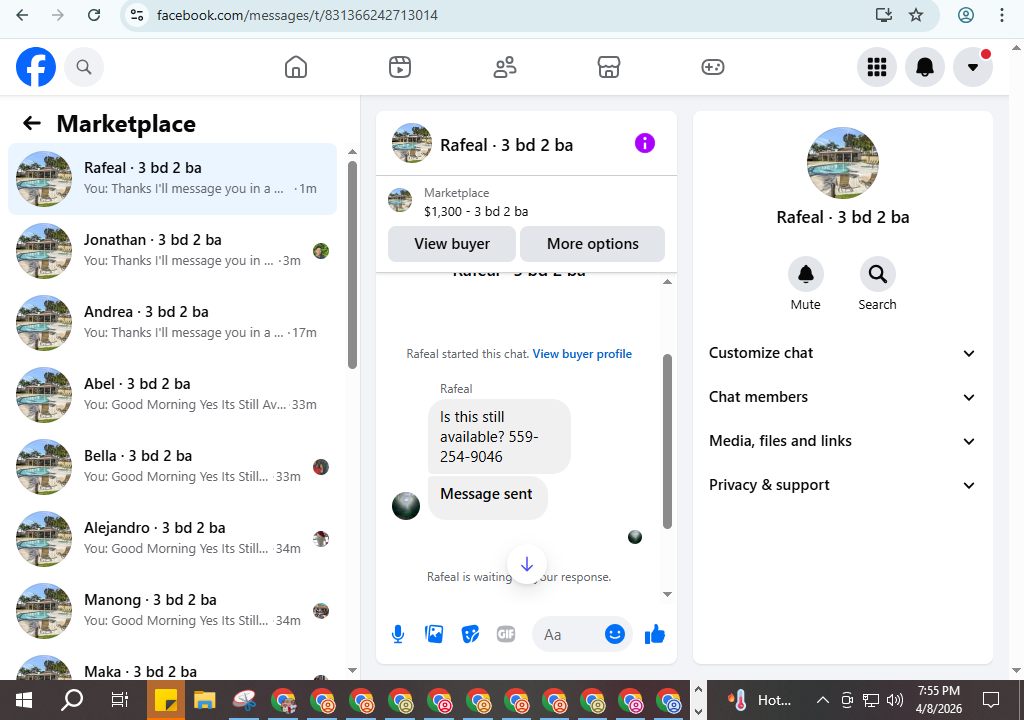Image resolution: width=1024 pixels, height=720 pixels.
Task: Expand the Customize chat section
Action: 842,353
